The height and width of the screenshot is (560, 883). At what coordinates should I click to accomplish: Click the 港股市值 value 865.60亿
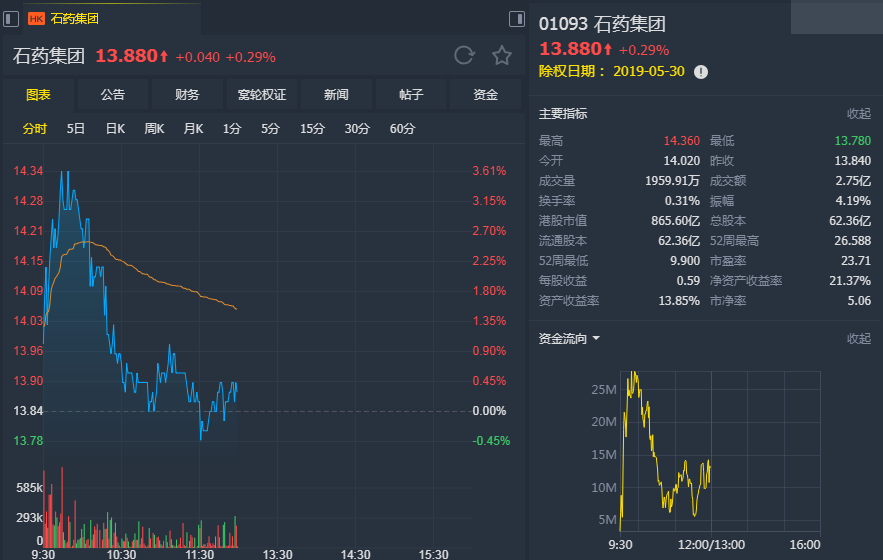tap(676, 221)
